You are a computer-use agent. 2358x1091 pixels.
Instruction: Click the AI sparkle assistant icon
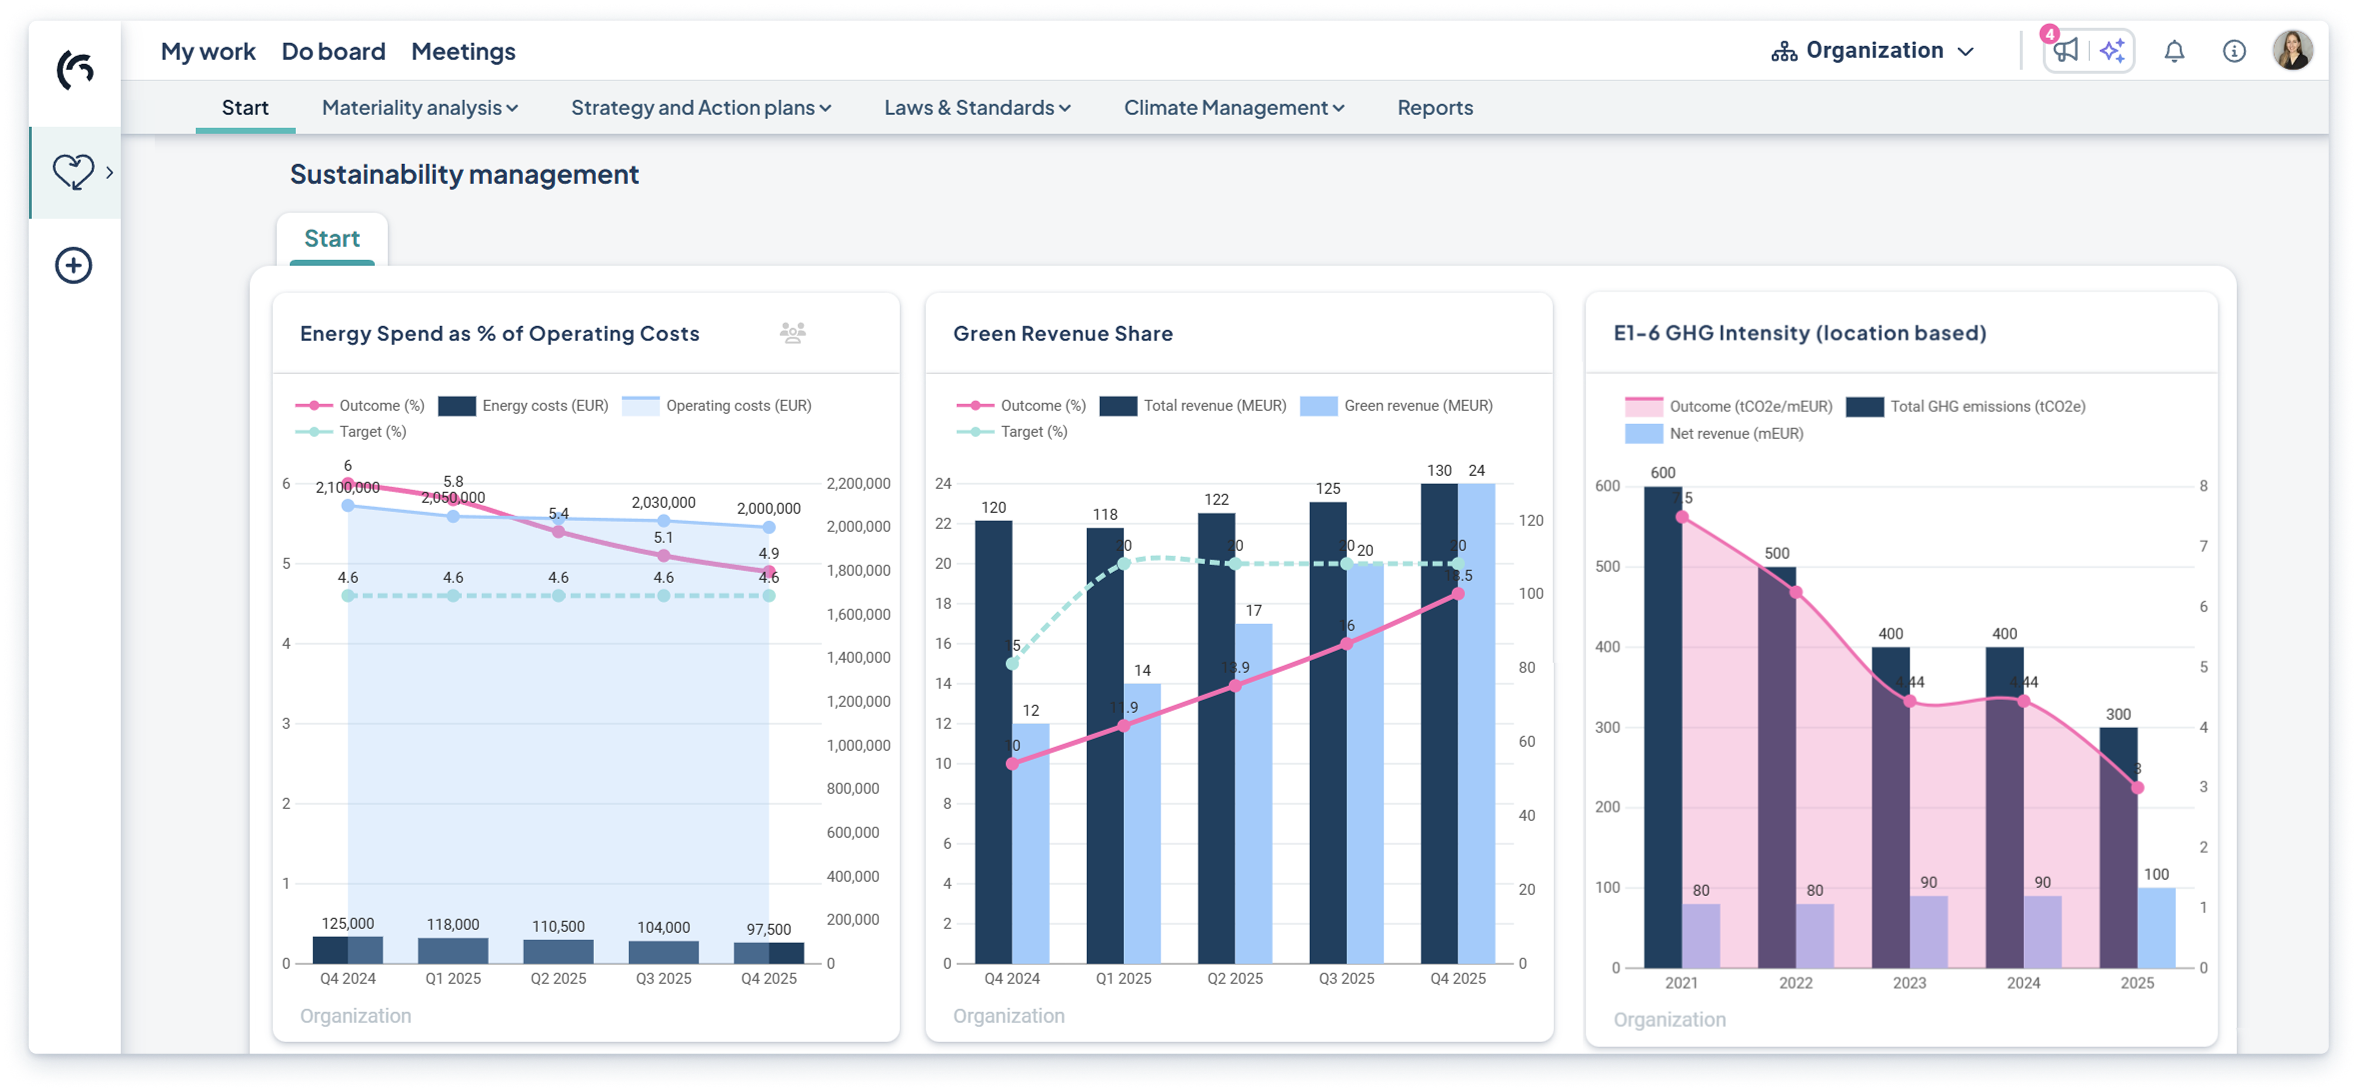(x=2112, y=50)
